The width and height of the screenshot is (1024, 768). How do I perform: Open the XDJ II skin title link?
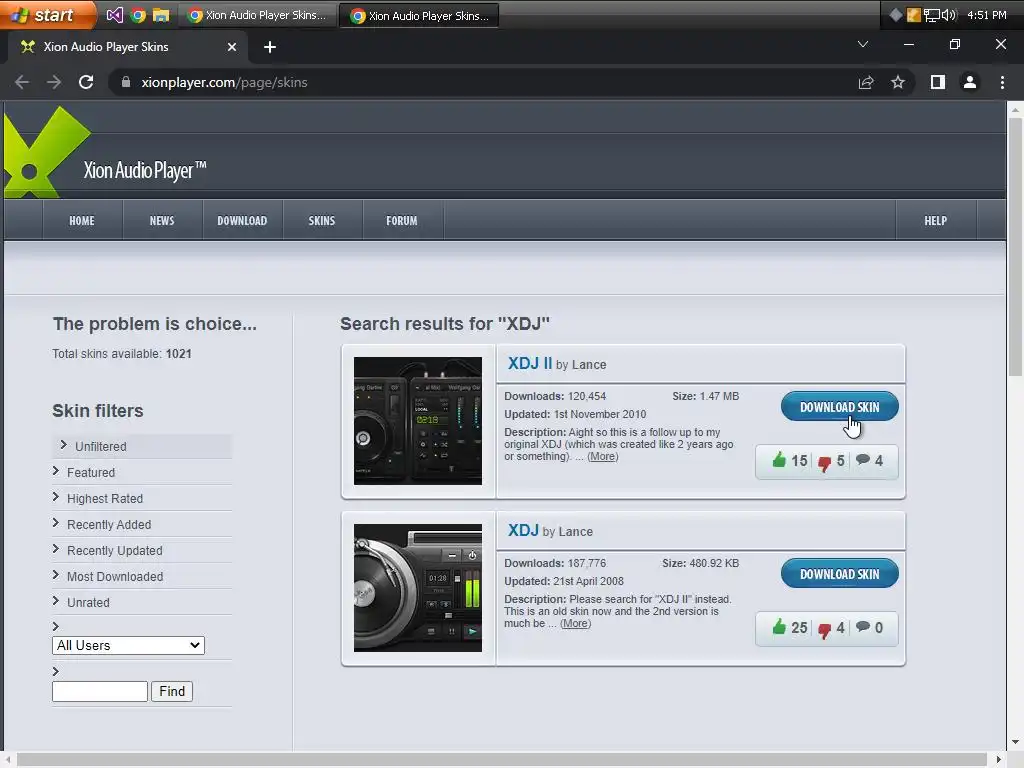(530, 363)
